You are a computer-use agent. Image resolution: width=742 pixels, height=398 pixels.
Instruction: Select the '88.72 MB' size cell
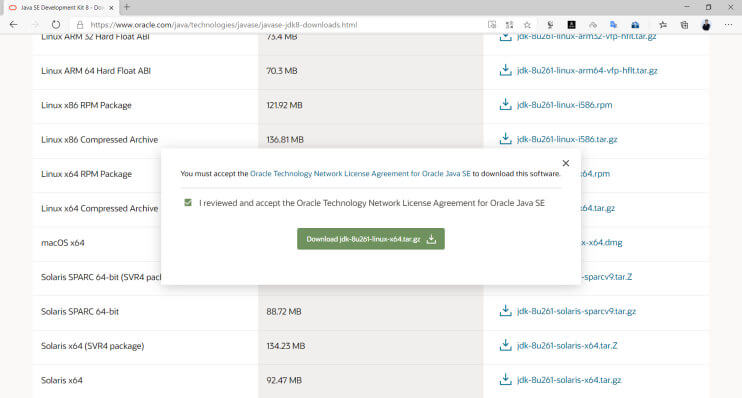pos(284,312)
